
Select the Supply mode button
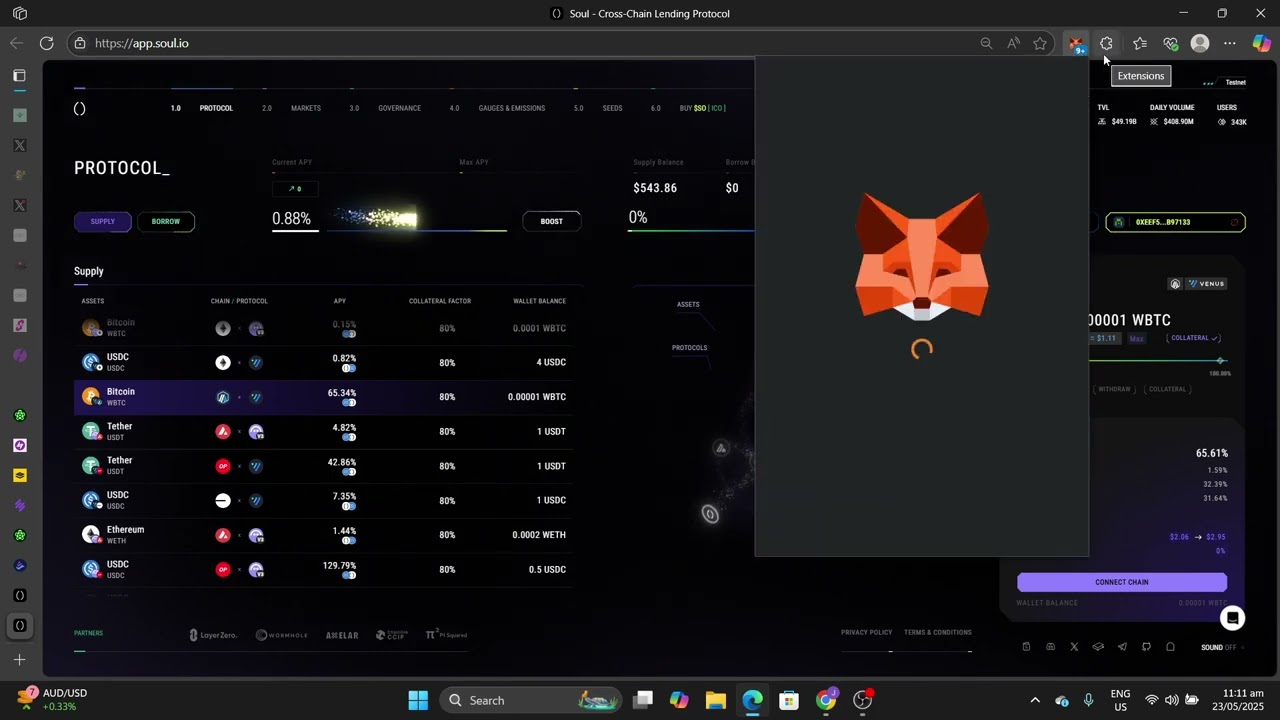point(103,221)
